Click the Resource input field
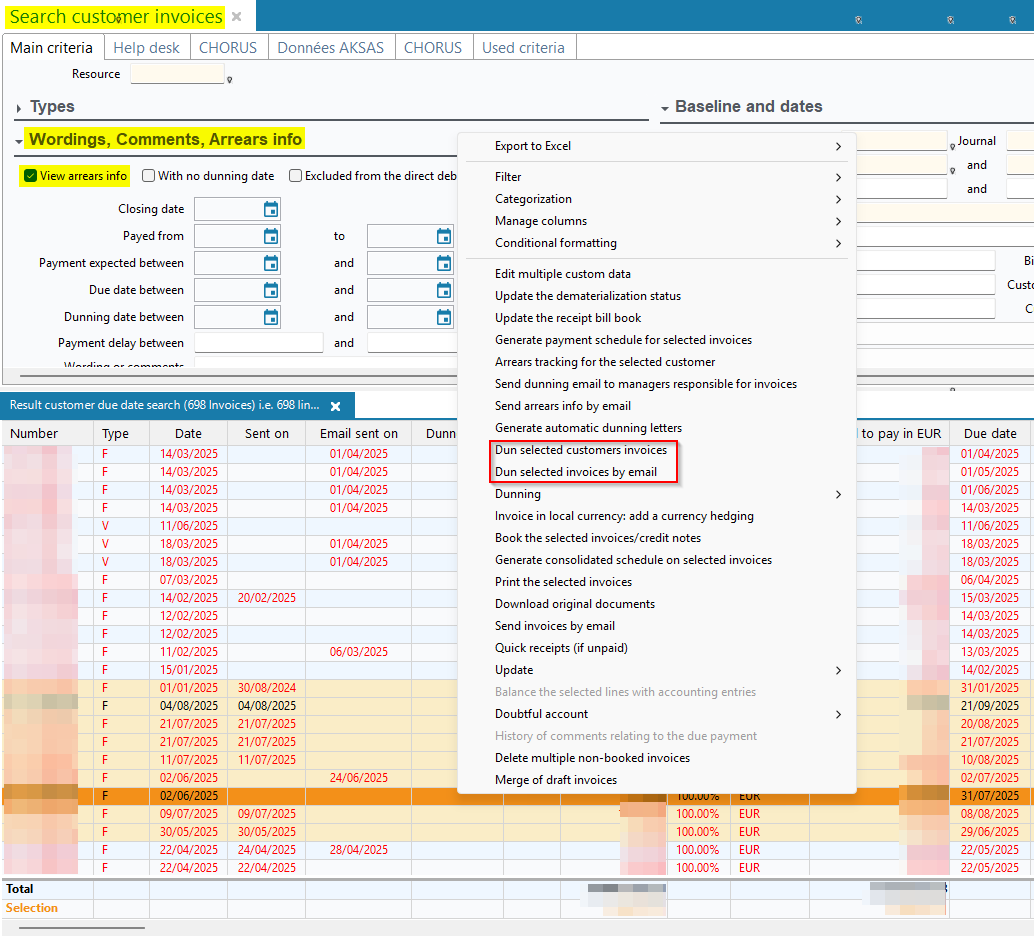Image resolution: width=1034 pixels, height=936 pixels. pos(177,74)
